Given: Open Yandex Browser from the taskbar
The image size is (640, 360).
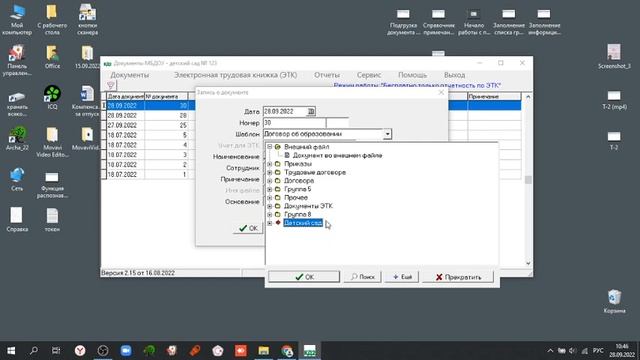Looking at the screenshot, I should pos(80,351).
